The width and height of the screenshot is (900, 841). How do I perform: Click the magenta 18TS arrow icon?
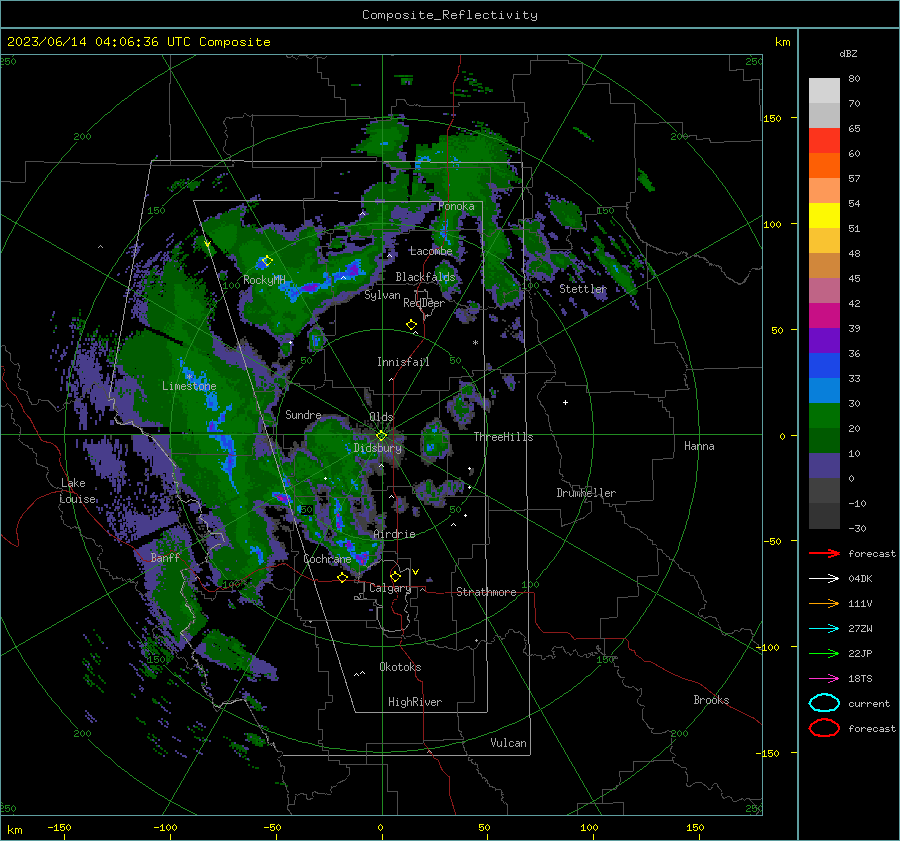coord(824,678)
